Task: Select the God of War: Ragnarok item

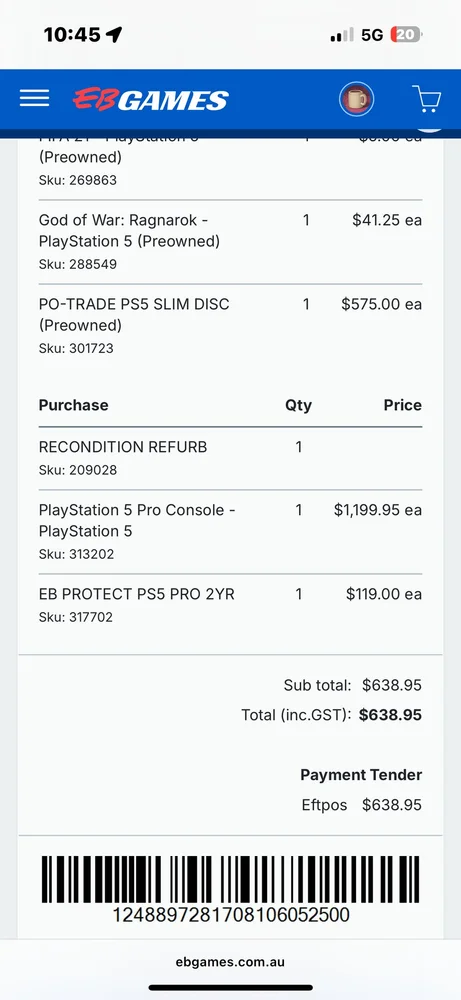Action: 230,242
